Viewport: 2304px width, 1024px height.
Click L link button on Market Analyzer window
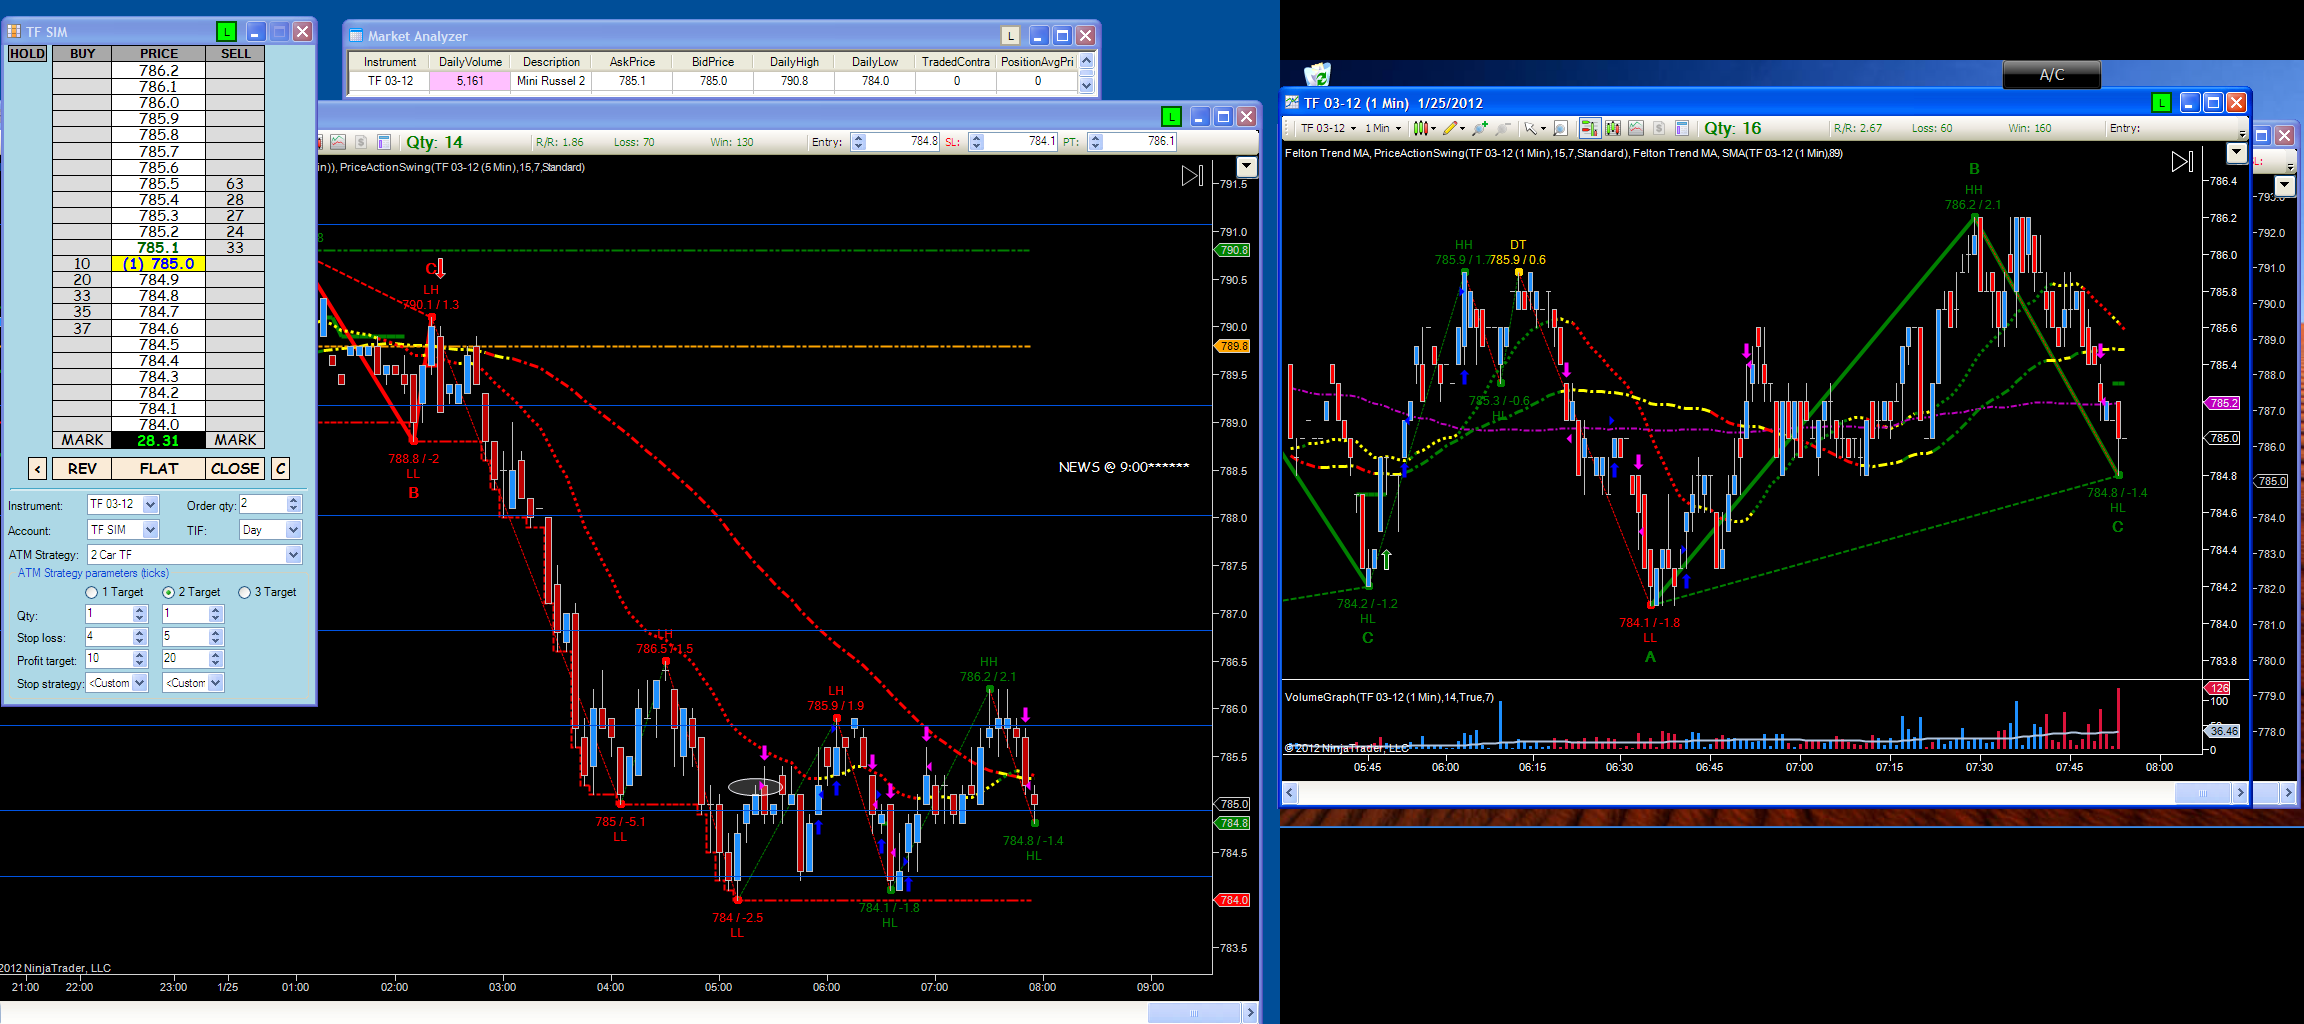1010,36
